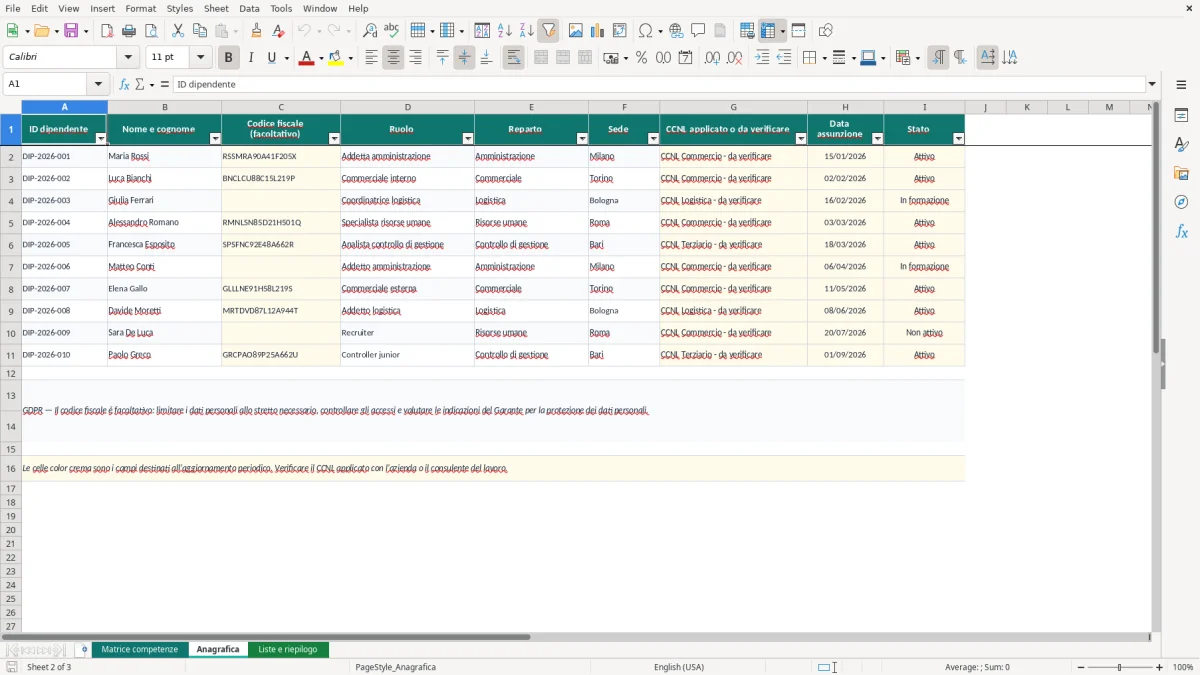
Task: Insert hyperlink toolbar icon
Action: [x=676, y=31]
